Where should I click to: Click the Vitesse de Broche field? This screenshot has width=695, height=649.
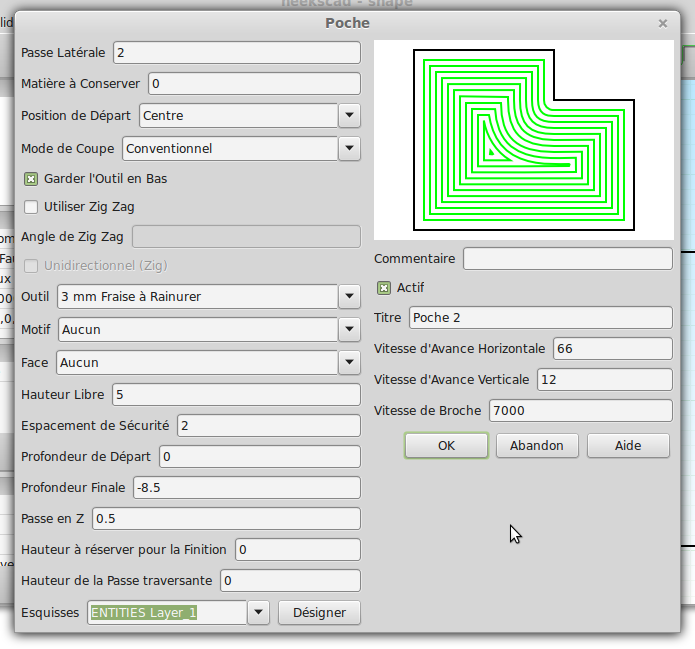point(580,411)
